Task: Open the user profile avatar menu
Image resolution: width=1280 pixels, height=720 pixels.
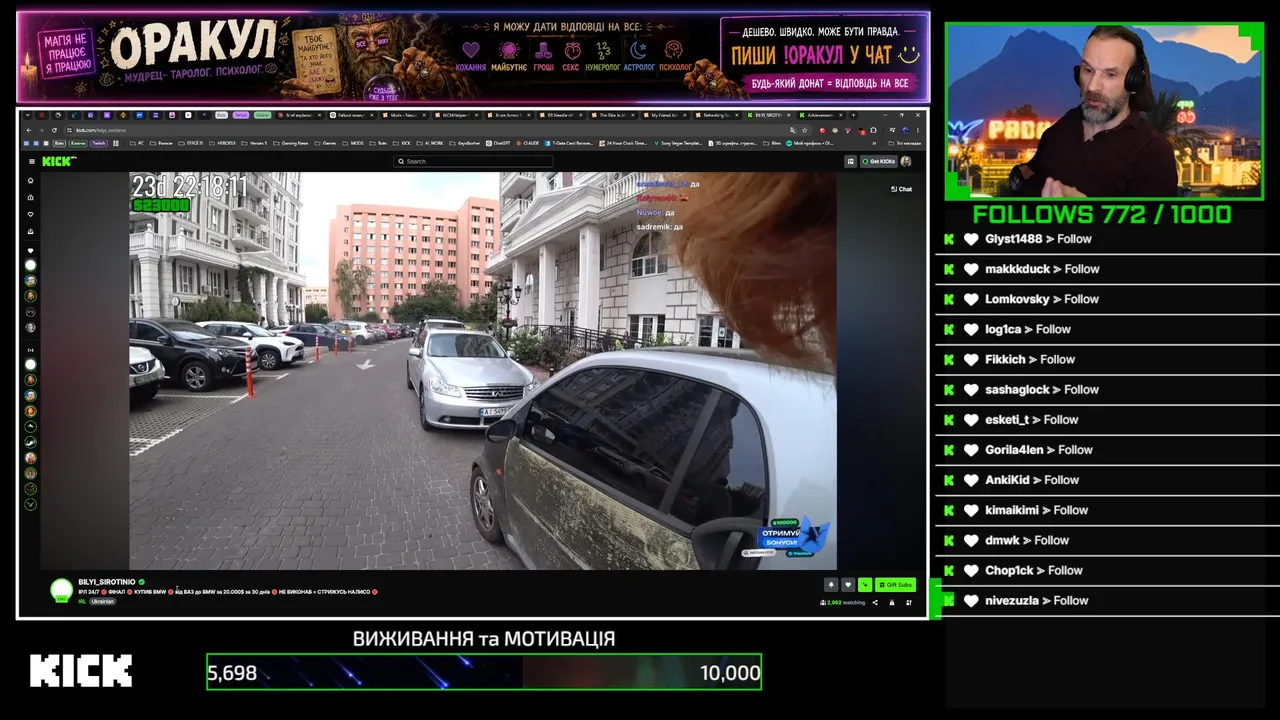Action: point(906,161)
